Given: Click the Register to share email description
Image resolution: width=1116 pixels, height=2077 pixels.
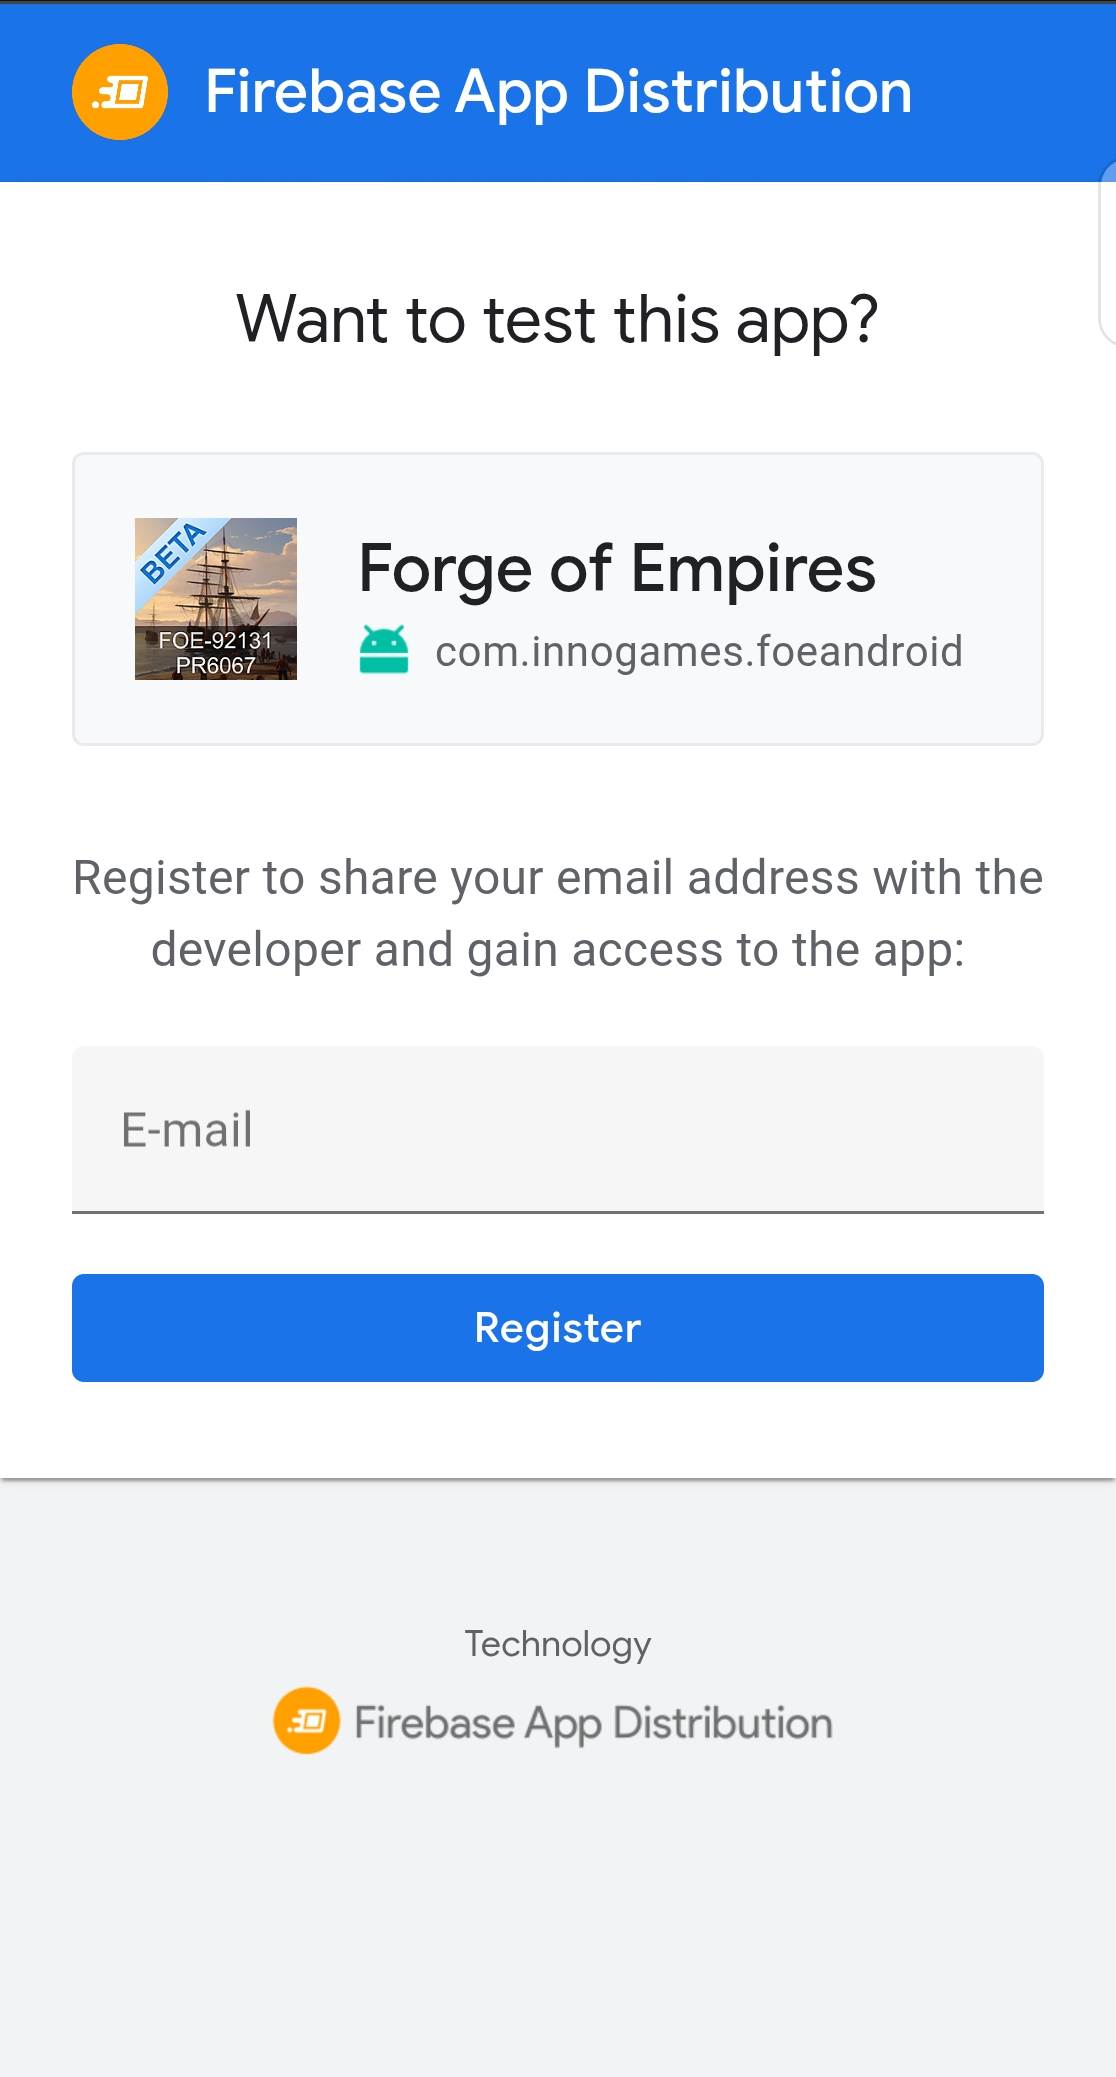Looking at the screenshot, I should (557, 913).
